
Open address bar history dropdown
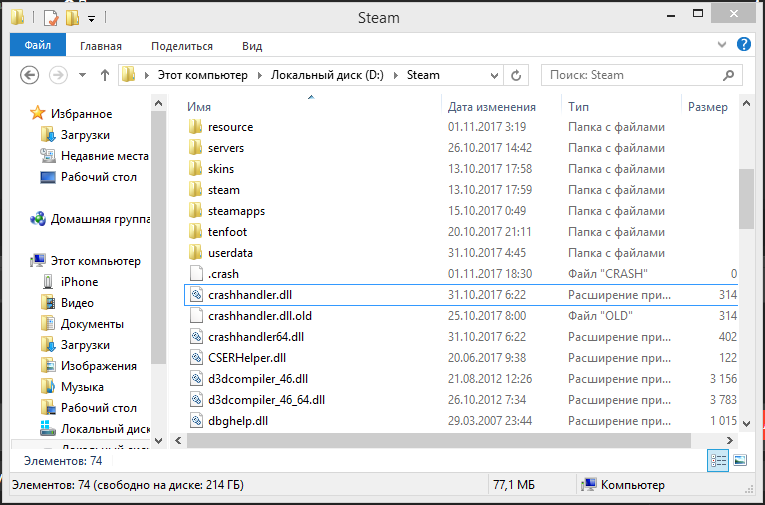tap(494, 75)
